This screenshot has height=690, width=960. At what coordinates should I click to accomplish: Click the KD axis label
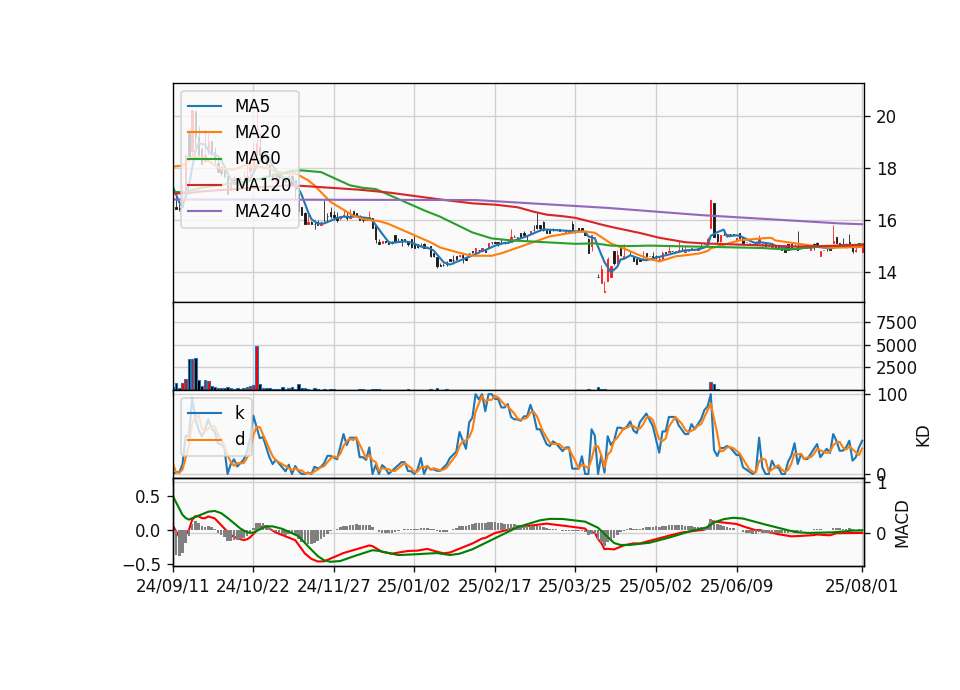[923, 437]
